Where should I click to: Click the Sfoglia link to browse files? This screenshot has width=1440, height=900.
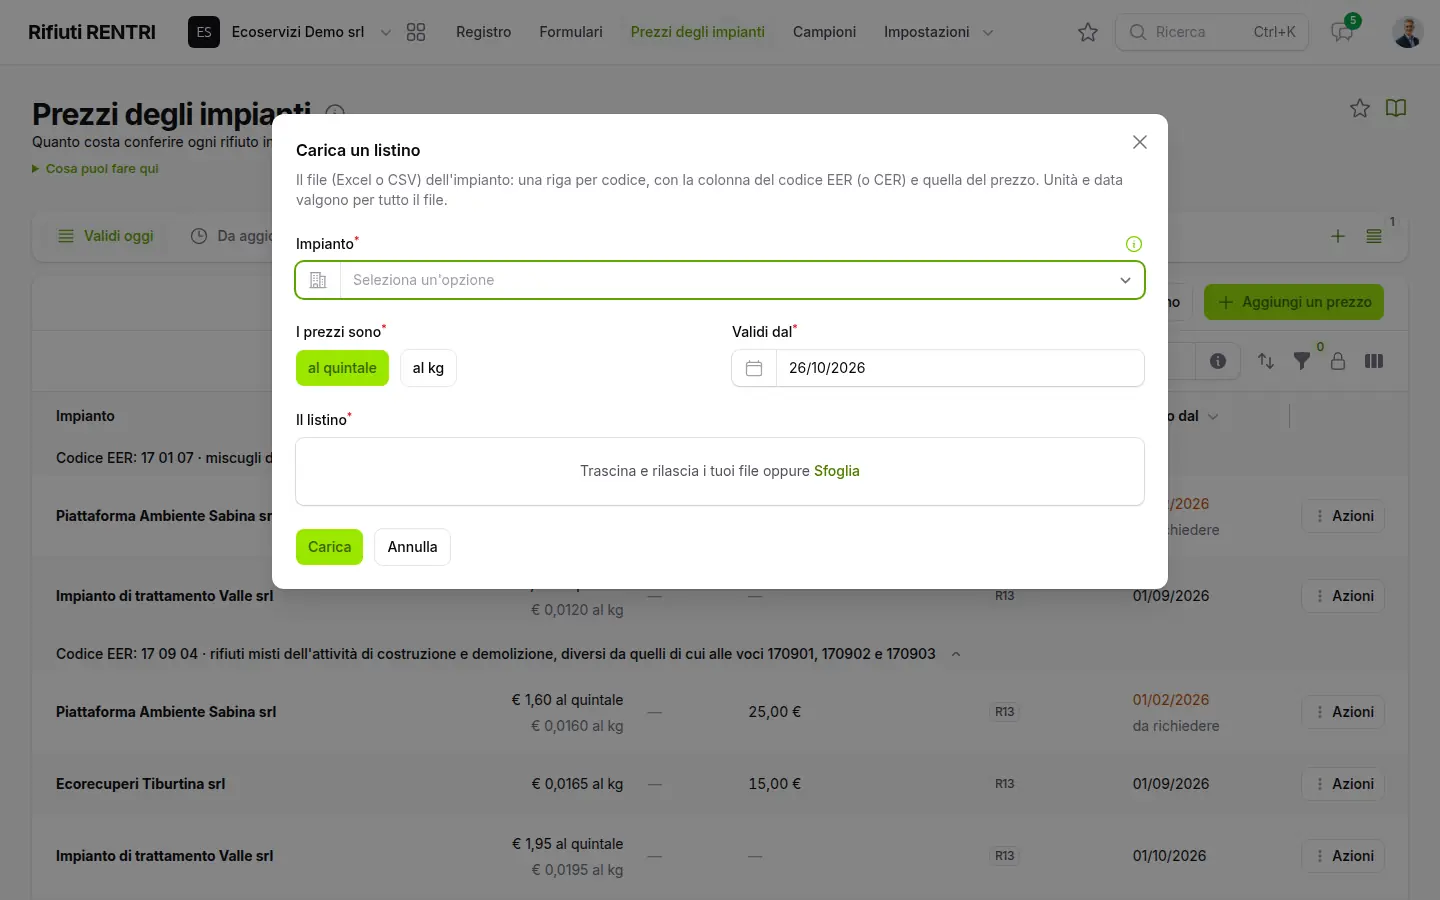click(x=837, y=471)
